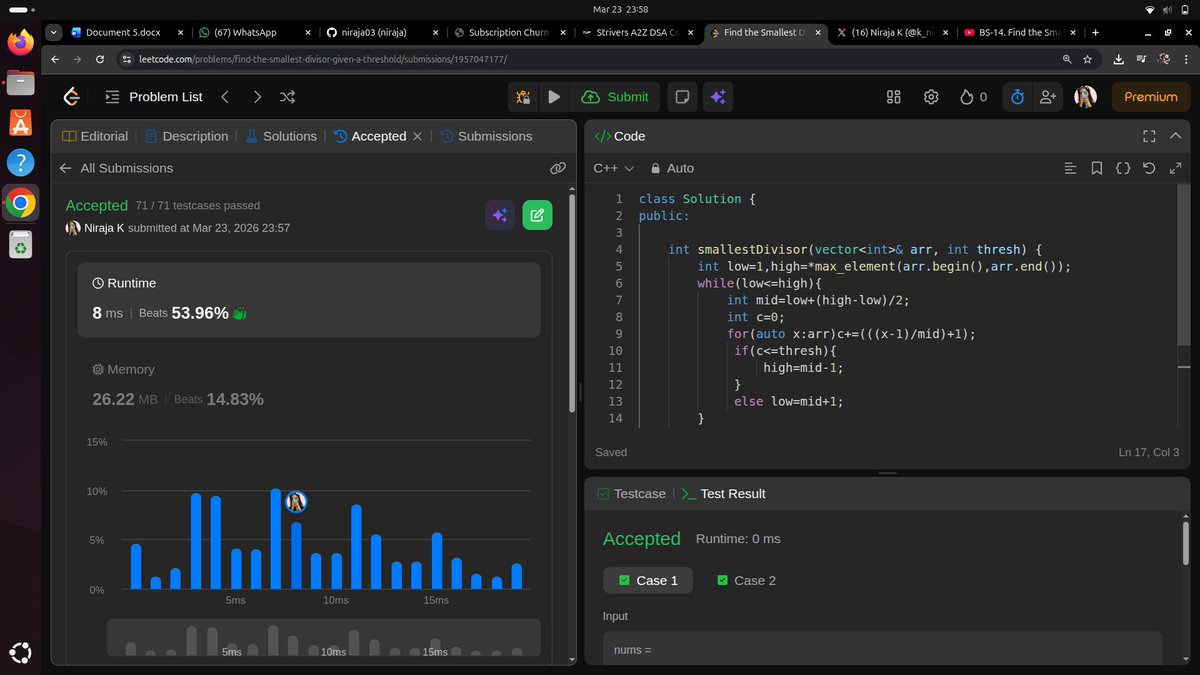
Task: Switch to the Solutions tab
Action: pyautogui.click(x=281, y=136)
